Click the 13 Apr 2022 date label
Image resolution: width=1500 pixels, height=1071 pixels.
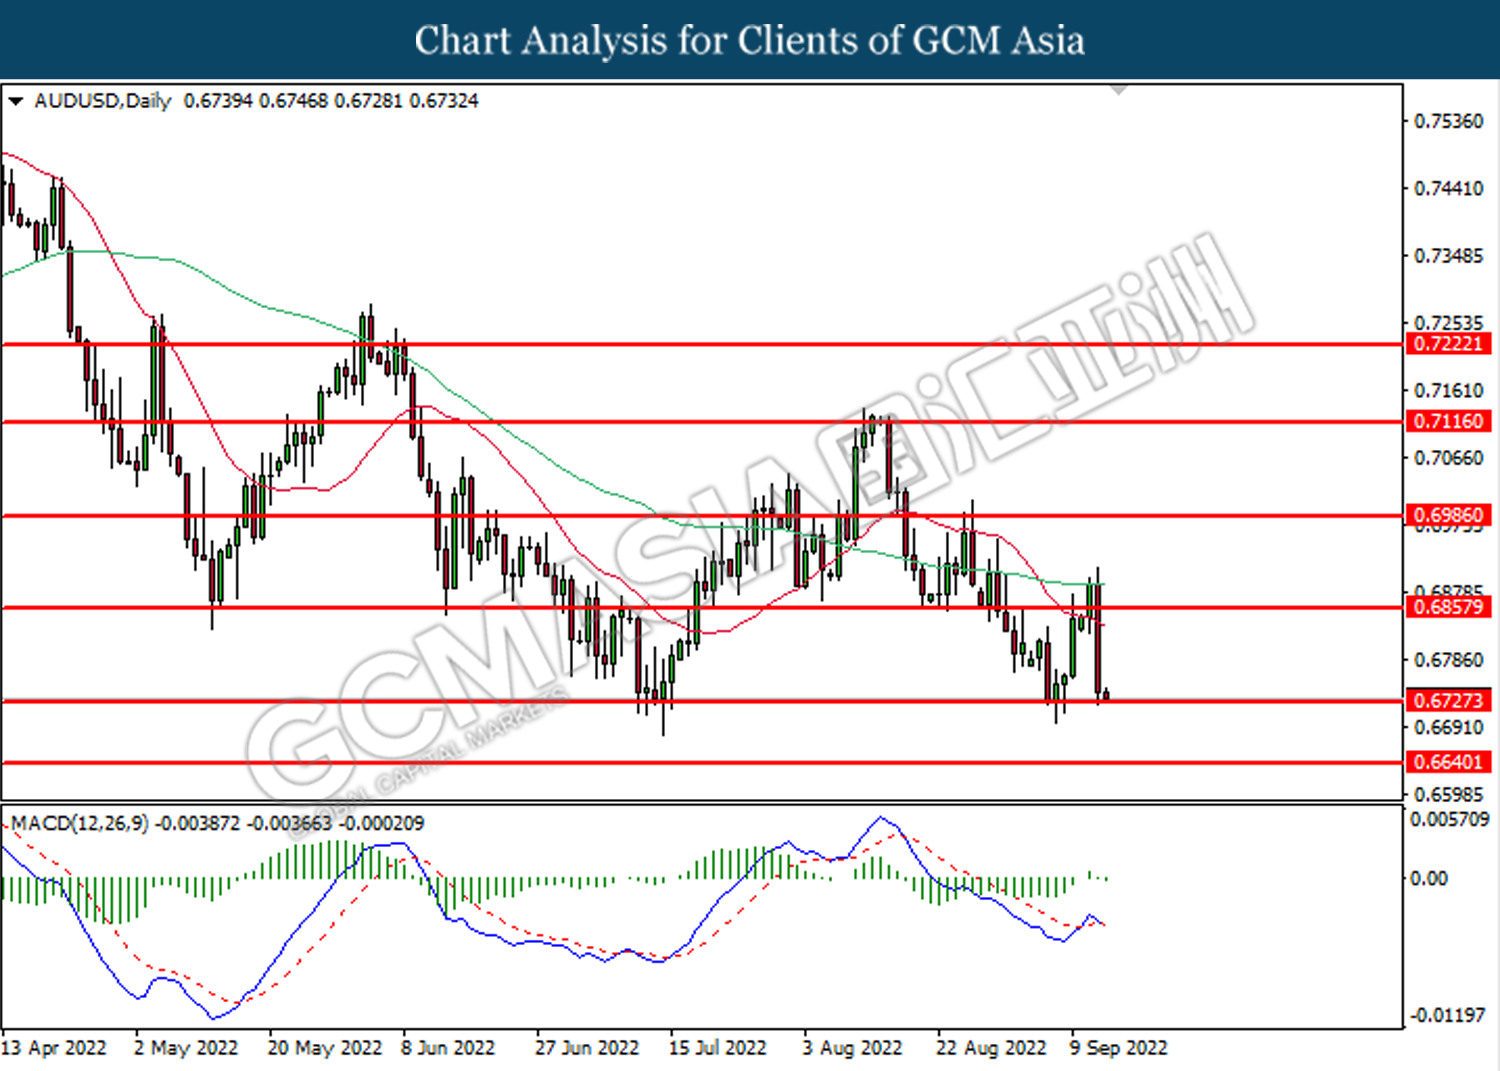click(x=54, y=1048)
